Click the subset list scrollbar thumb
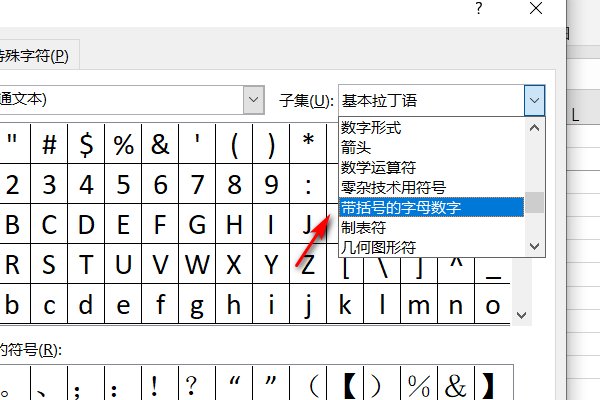The height and width of the screenshot is (400, 600). [535, 202]
